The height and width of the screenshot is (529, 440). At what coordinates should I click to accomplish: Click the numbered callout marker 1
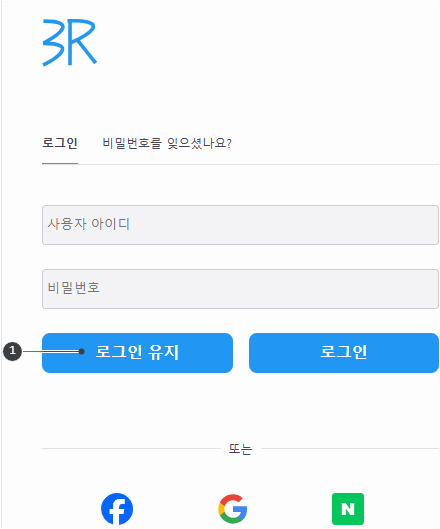(x=12, y=351)
